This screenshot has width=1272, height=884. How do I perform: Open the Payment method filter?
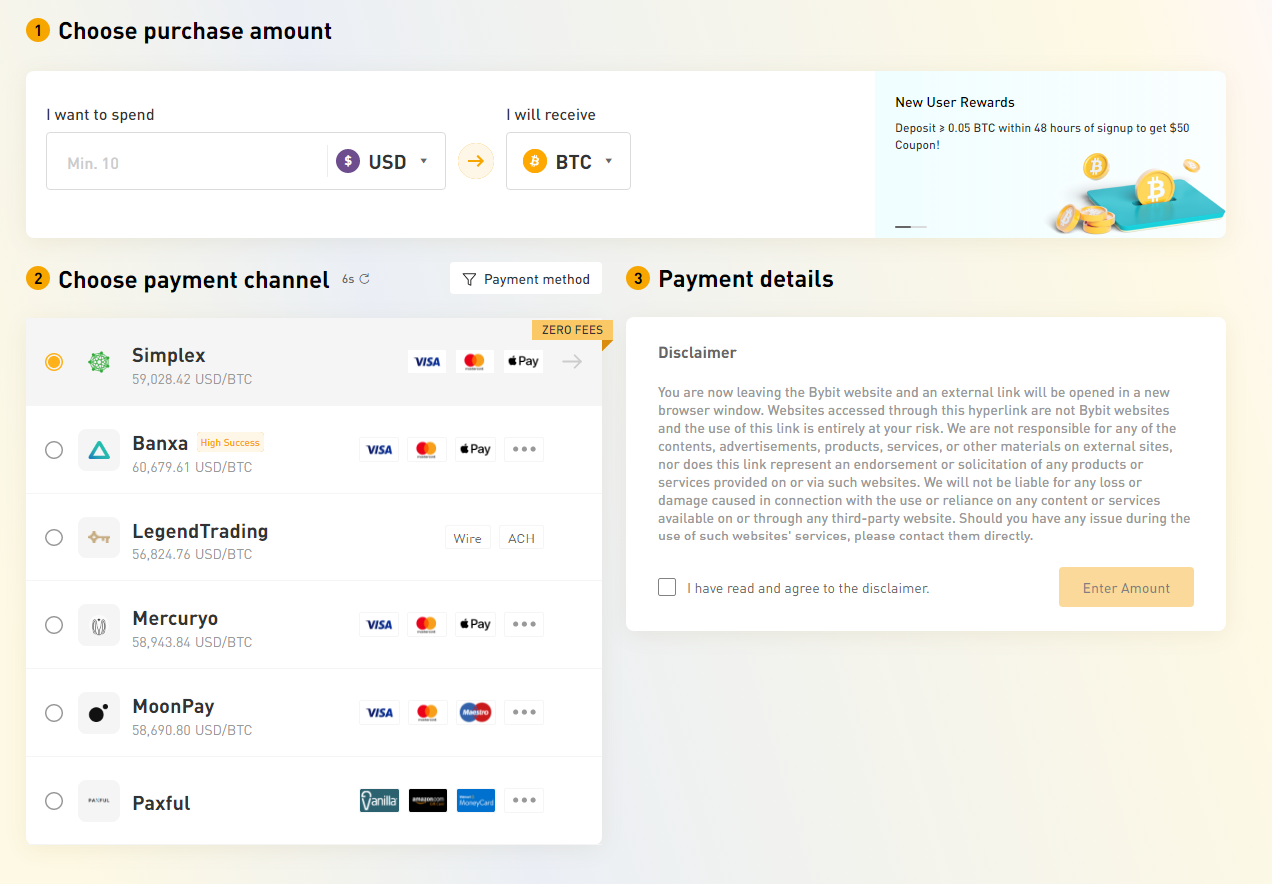click(x=526, y=279)
